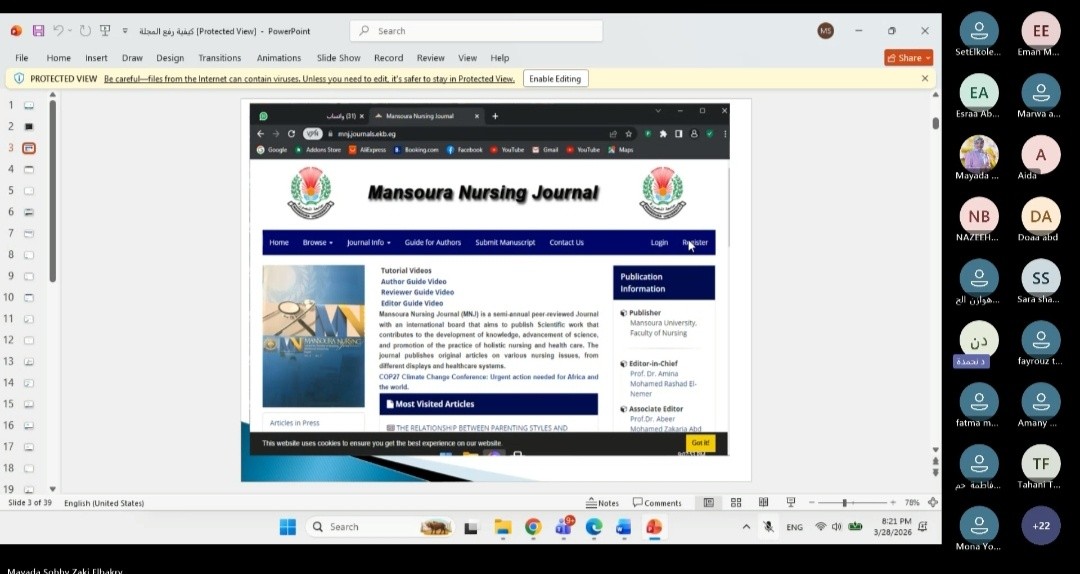This screenshot has height=574, width=1080.
Task: Click the zoom slider handle
Action: 845,503
